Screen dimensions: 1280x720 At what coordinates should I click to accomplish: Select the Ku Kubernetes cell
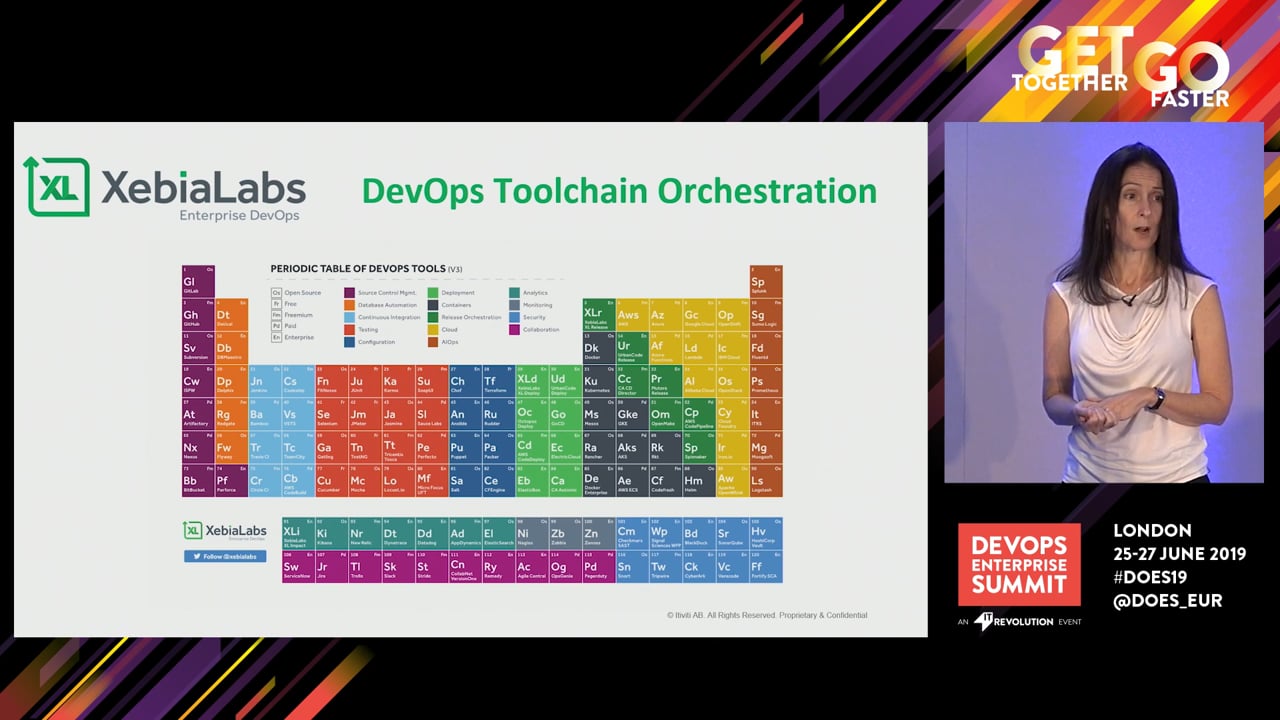(599, 381)
